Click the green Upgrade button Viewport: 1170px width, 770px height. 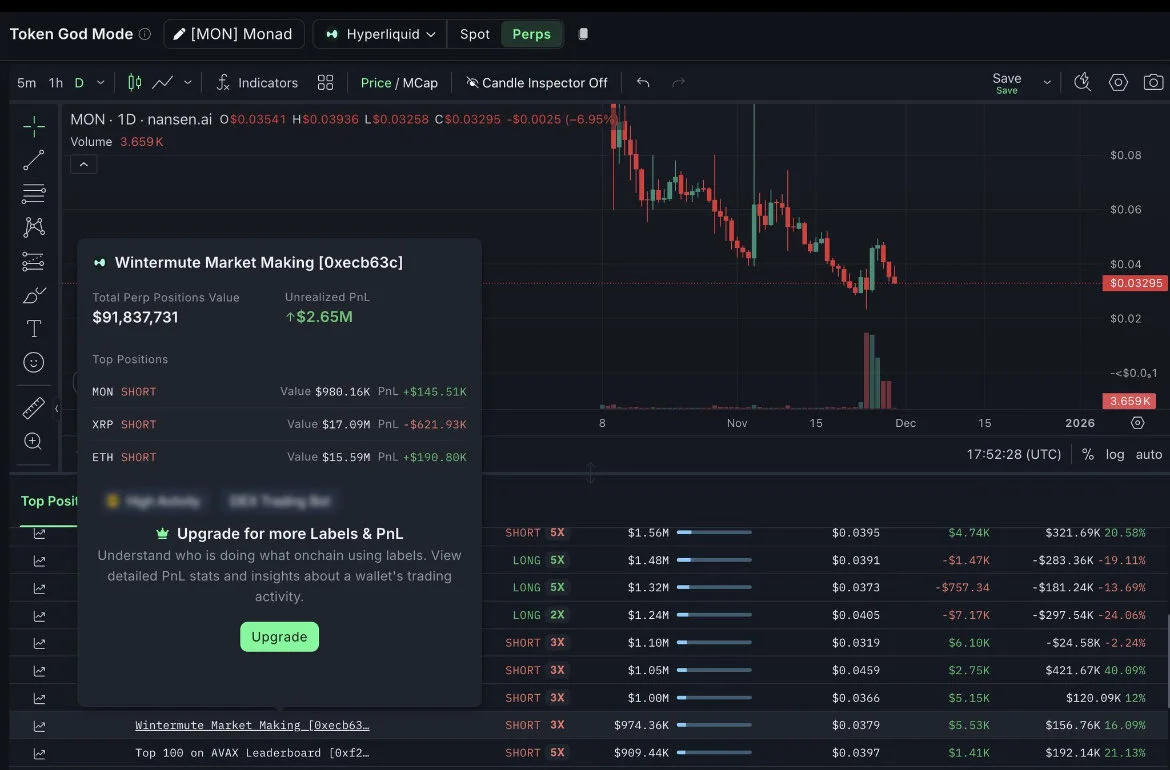pyautogui.click(x=279, y=637)
